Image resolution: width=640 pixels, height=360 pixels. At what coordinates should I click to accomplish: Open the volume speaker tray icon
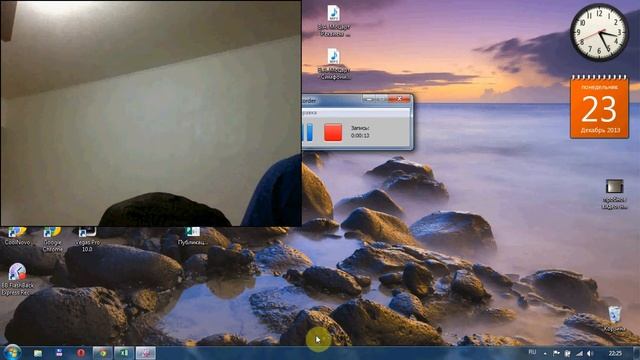[590, 353]
